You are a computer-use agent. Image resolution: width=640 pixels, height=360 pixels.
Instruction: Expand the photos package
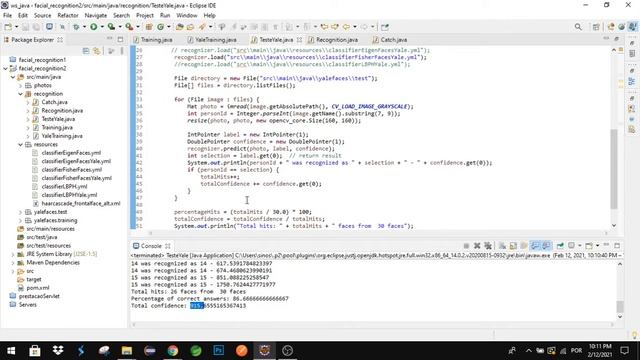(x=20, y=86)
